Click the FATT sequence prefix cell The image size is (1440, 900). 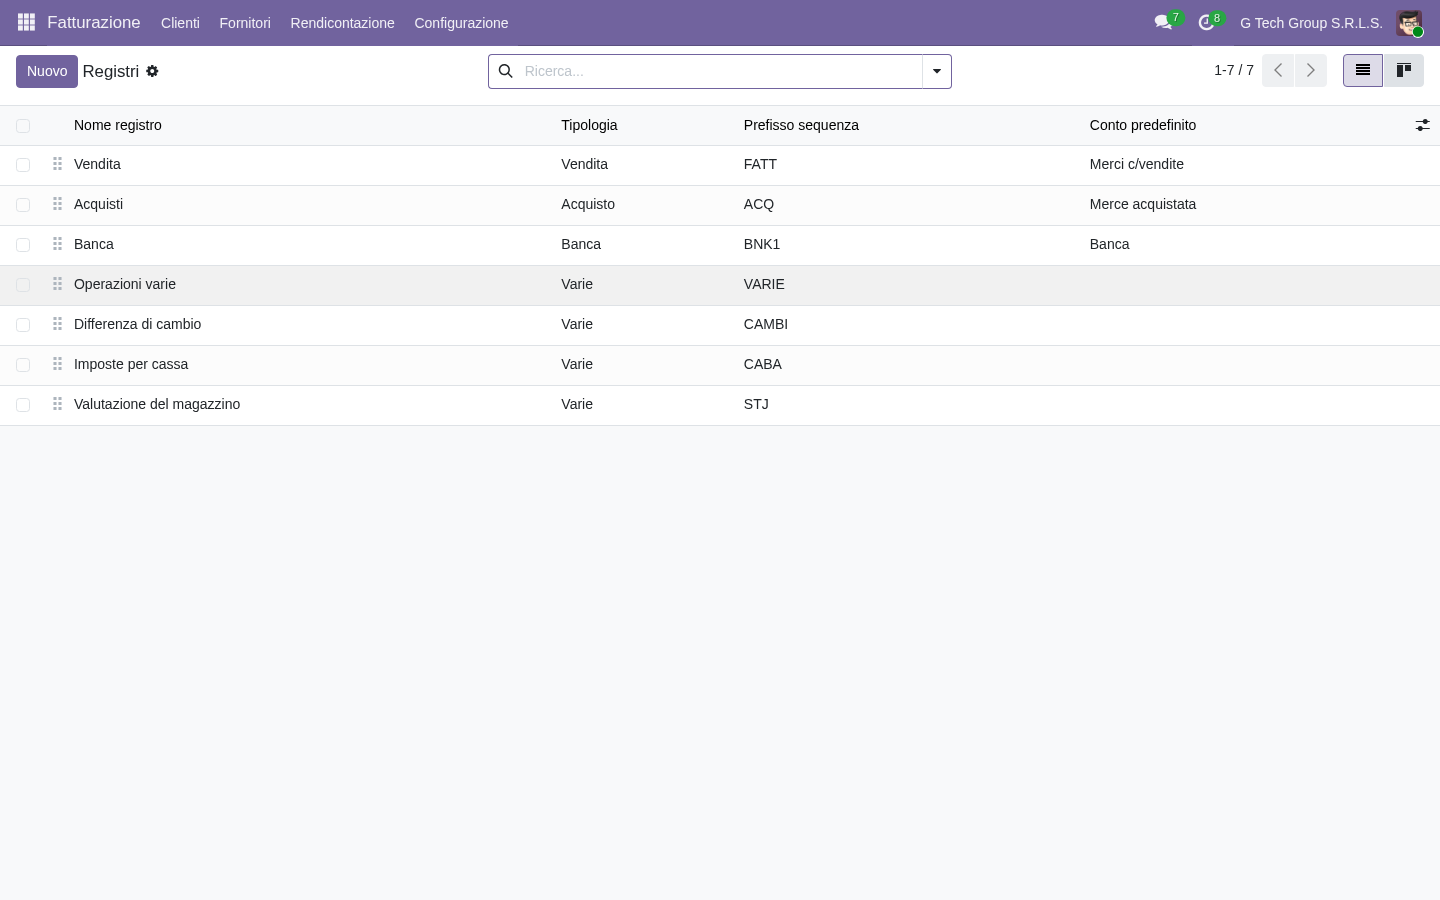pos(760,164)
